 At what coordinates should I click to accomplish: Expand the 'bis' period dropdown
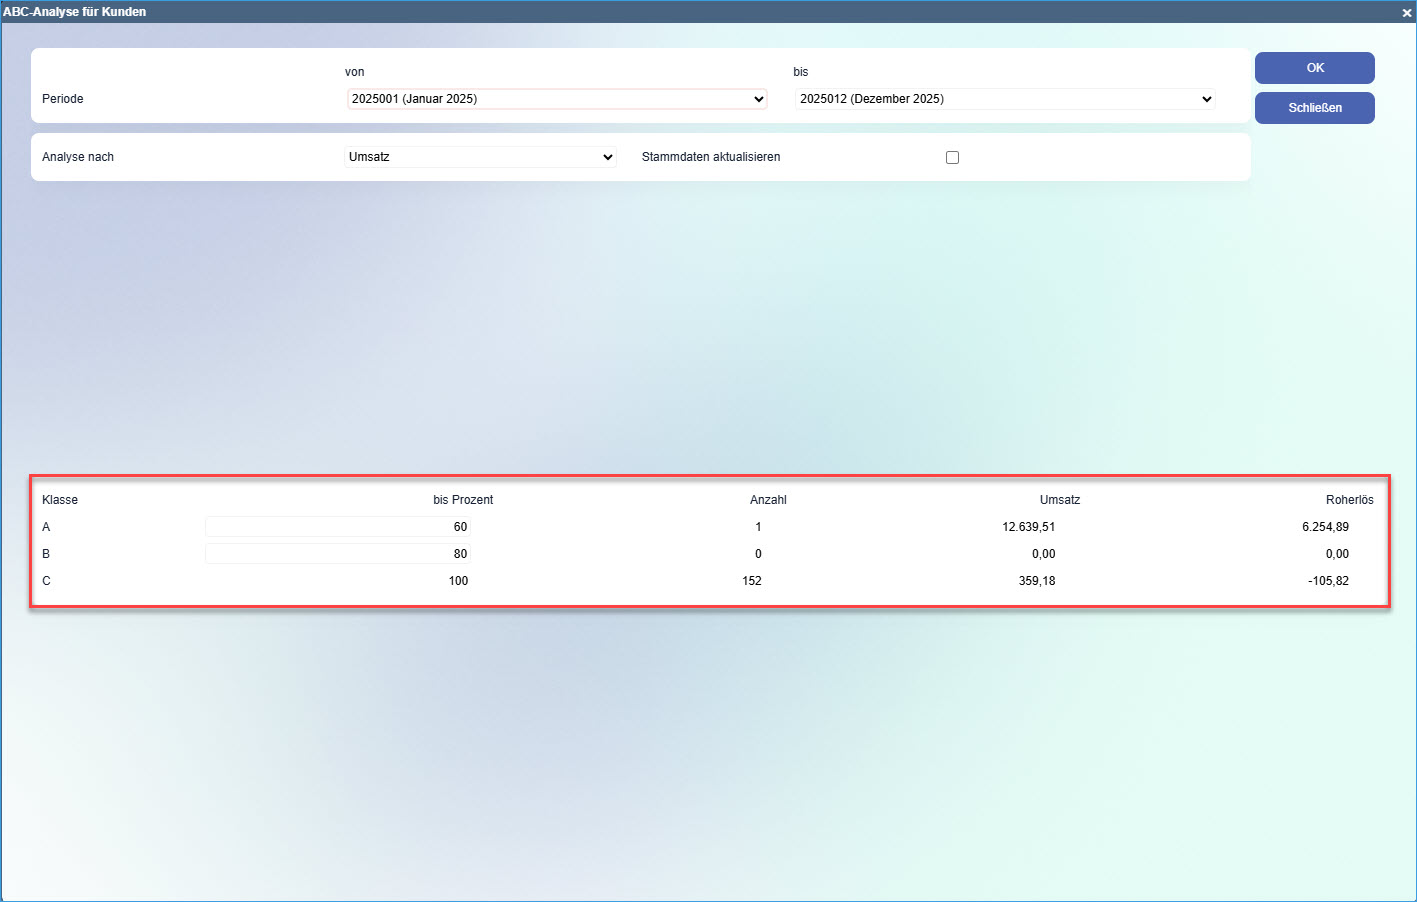point(1005,99)
